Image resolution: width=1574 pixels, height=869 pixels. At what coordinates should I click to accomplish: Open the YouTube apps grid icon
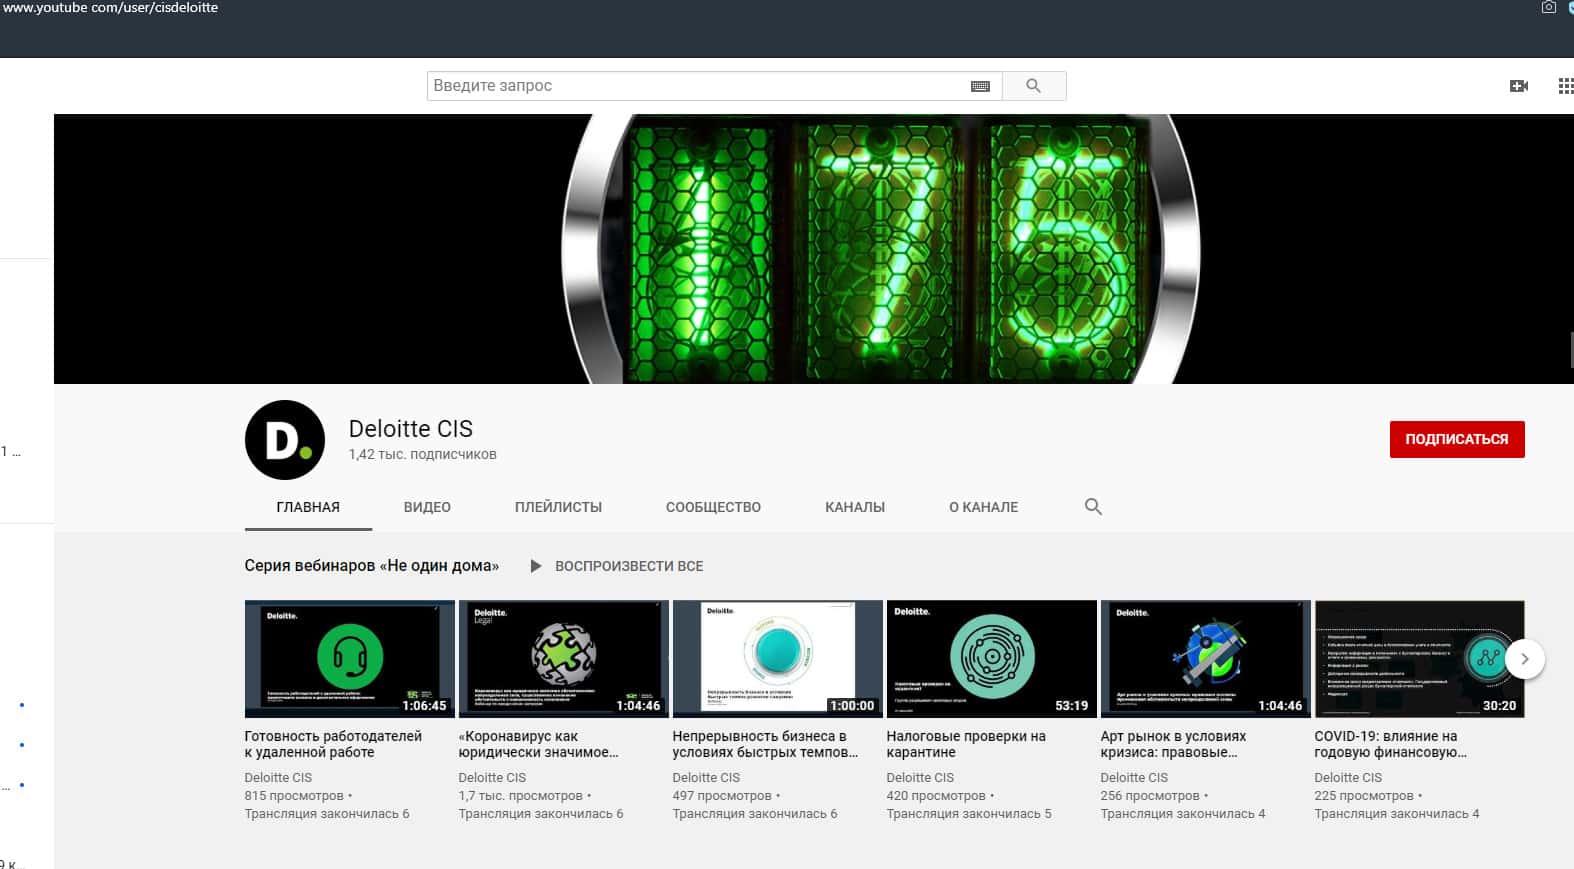1565,86
